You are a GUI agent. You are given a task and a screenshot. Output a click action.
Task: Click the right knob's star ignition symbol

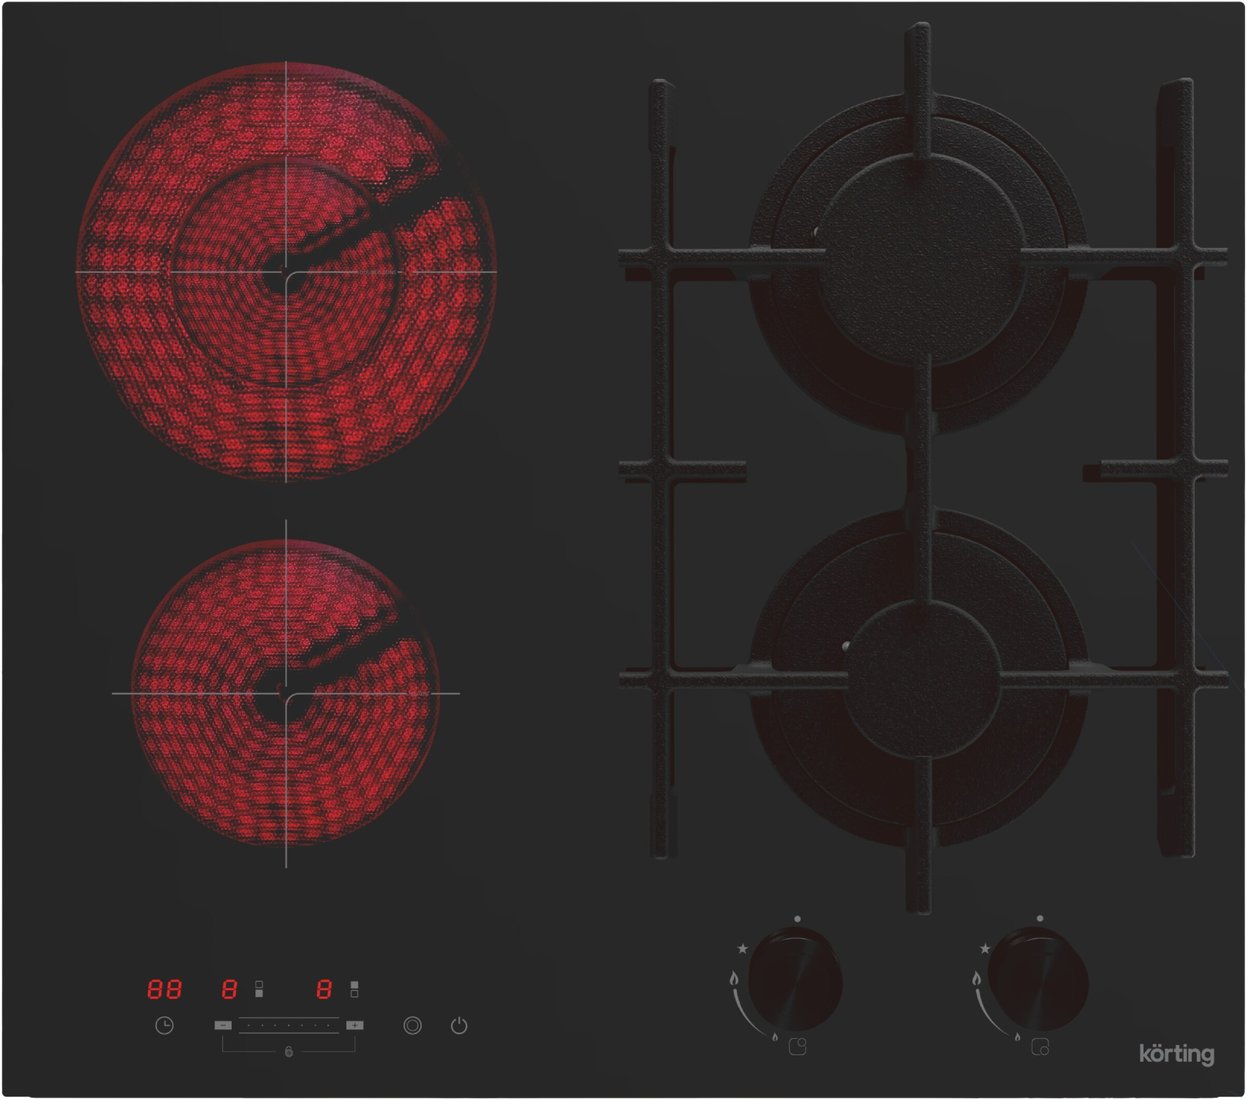[985, 948]
